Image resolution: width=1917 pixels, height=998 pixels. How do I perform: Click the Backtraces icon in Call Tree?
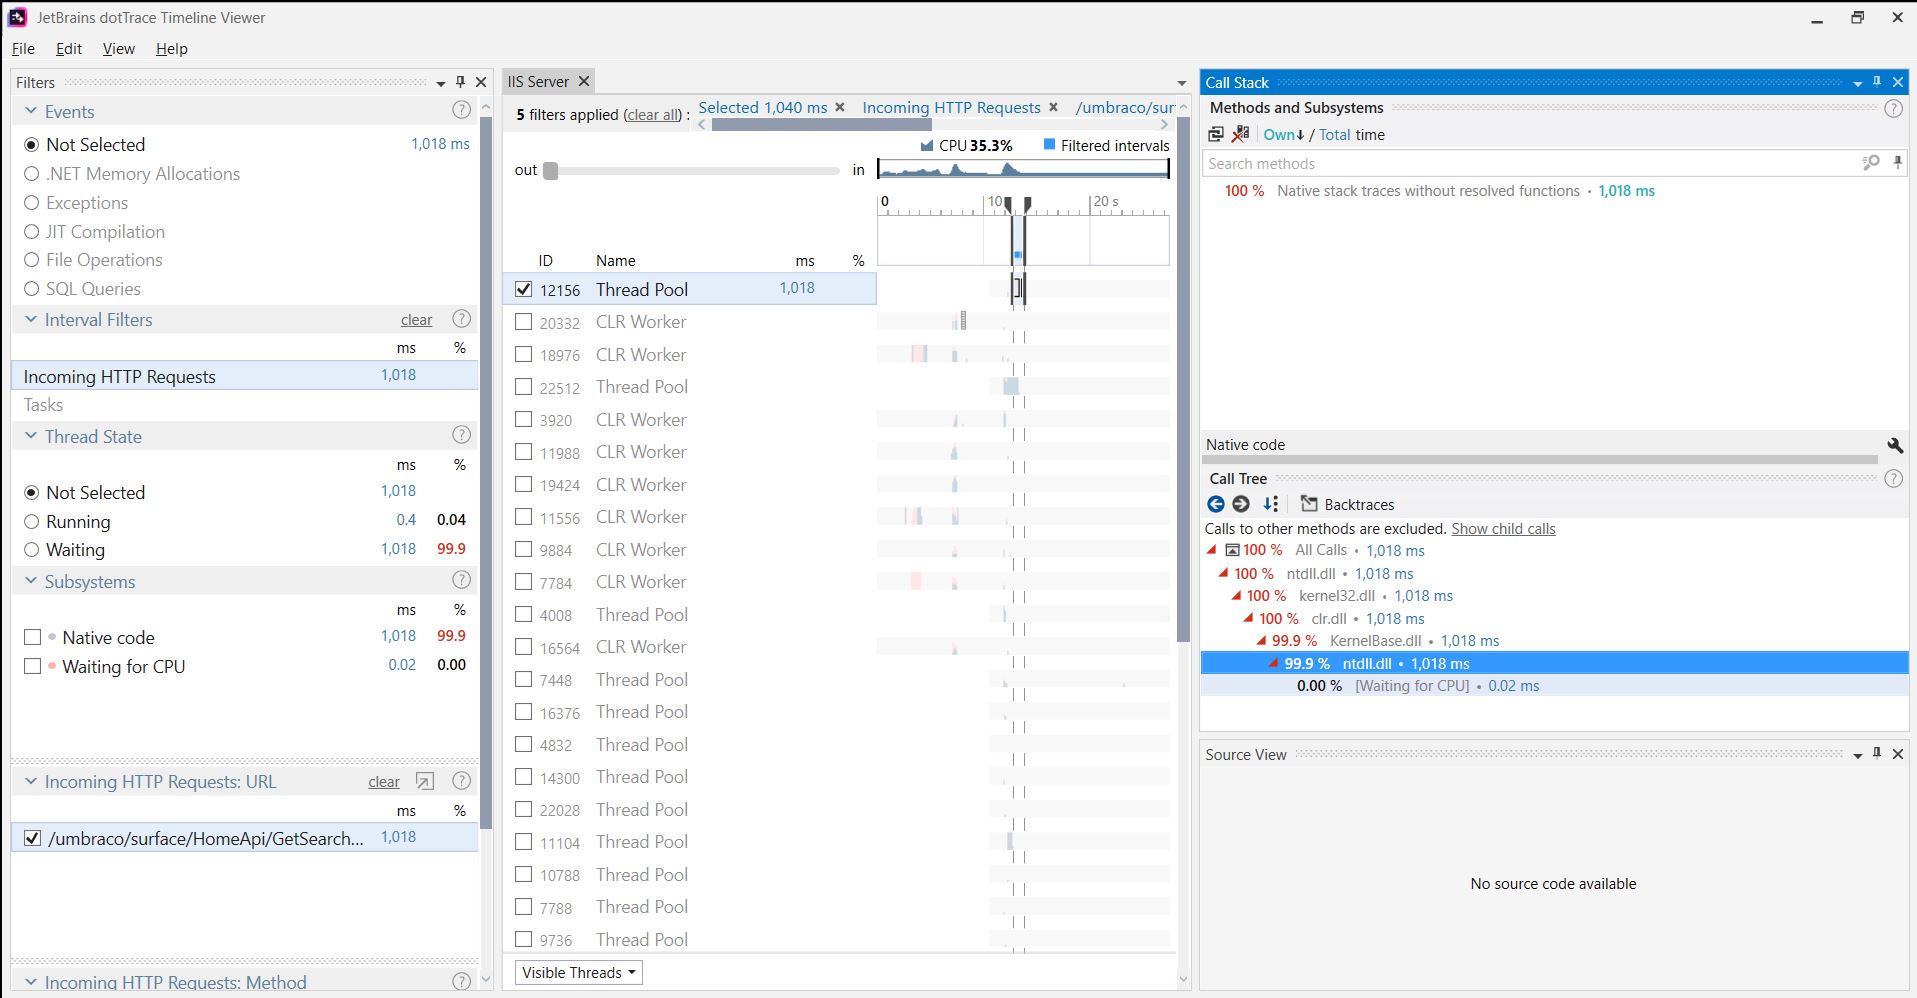(x=1308, y=504)
